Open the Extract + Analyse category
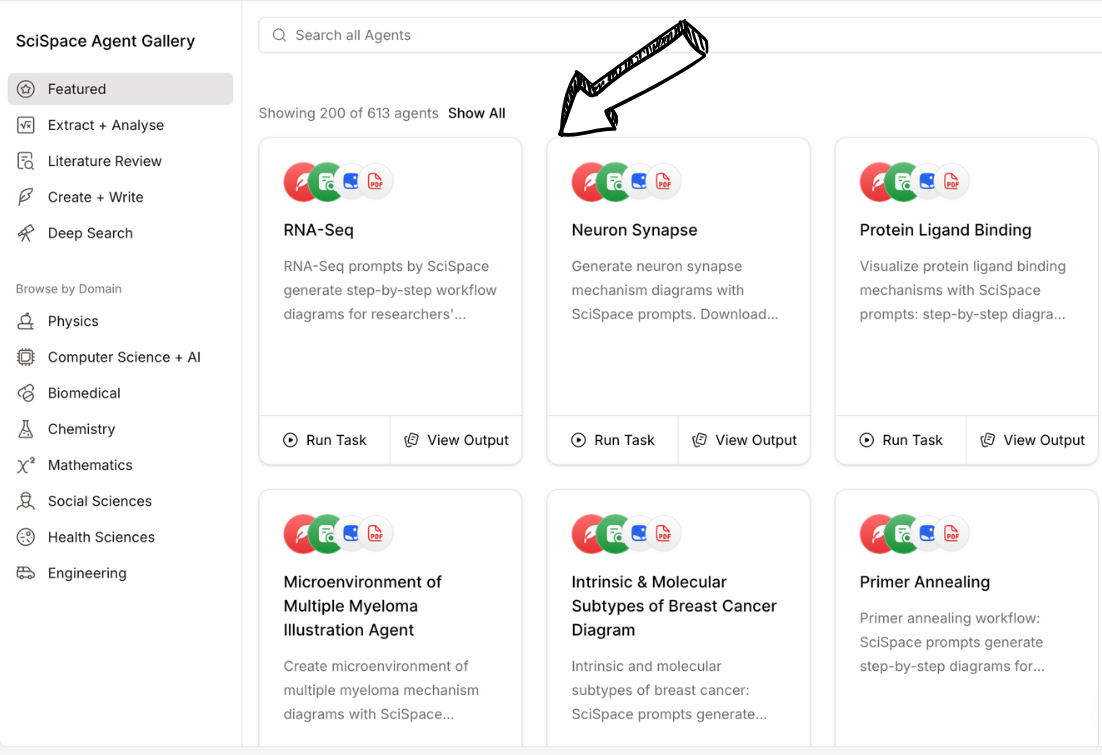The width and height of the screenshot is (1102, 755). pyautogui.click(x=105, y=125)
